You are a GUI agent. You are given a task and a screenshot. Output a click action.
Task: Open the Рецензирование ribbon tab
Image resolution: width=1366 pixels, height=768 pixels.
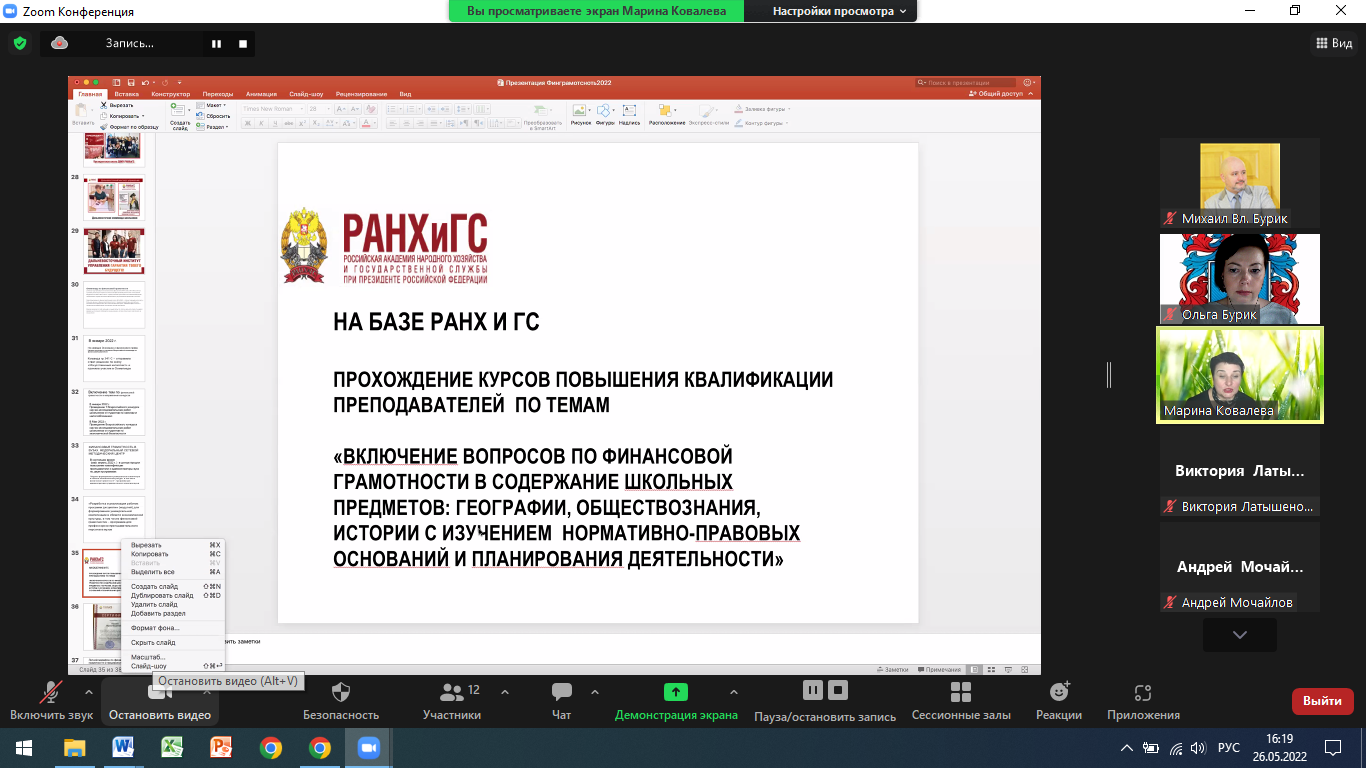(x=361, y=94)
